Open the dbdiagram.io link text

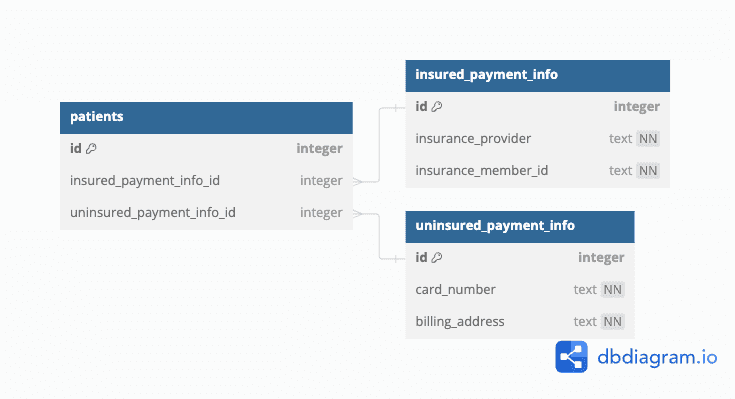click(657, 358)
